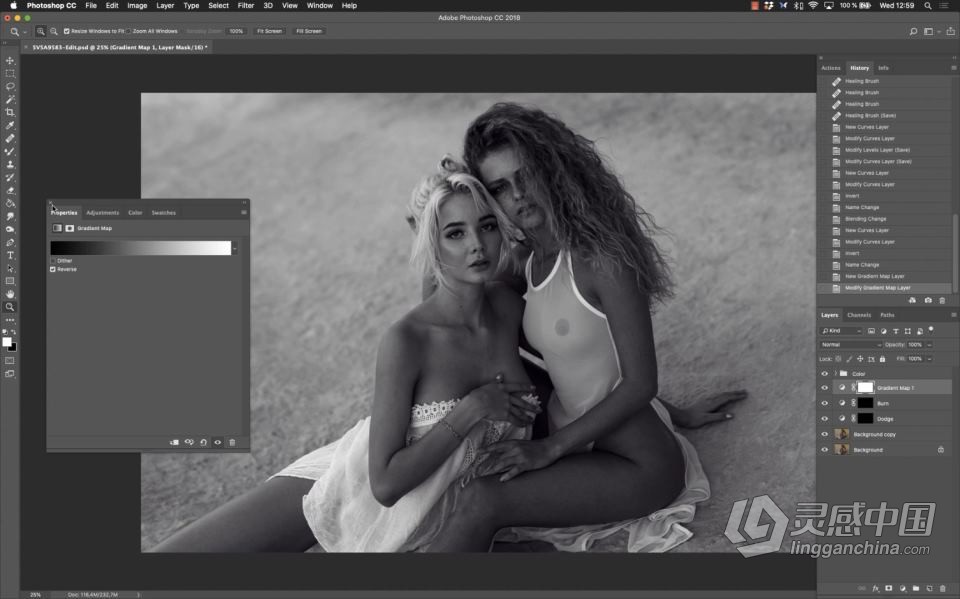Expand the Color layer group

[x=835, y=373]
